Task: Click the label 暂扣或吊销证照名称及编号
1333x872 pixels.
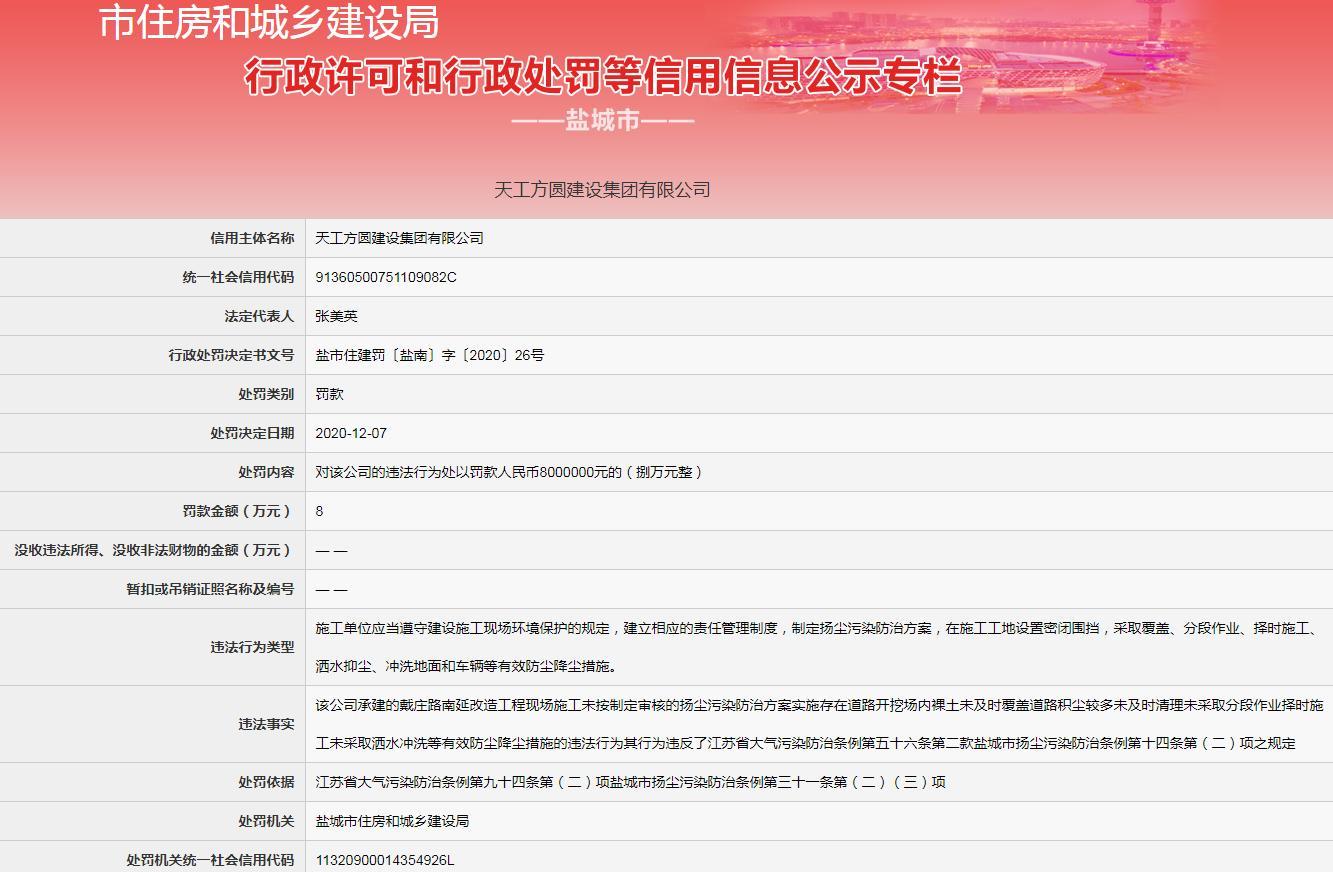Action: pos(210,589)
